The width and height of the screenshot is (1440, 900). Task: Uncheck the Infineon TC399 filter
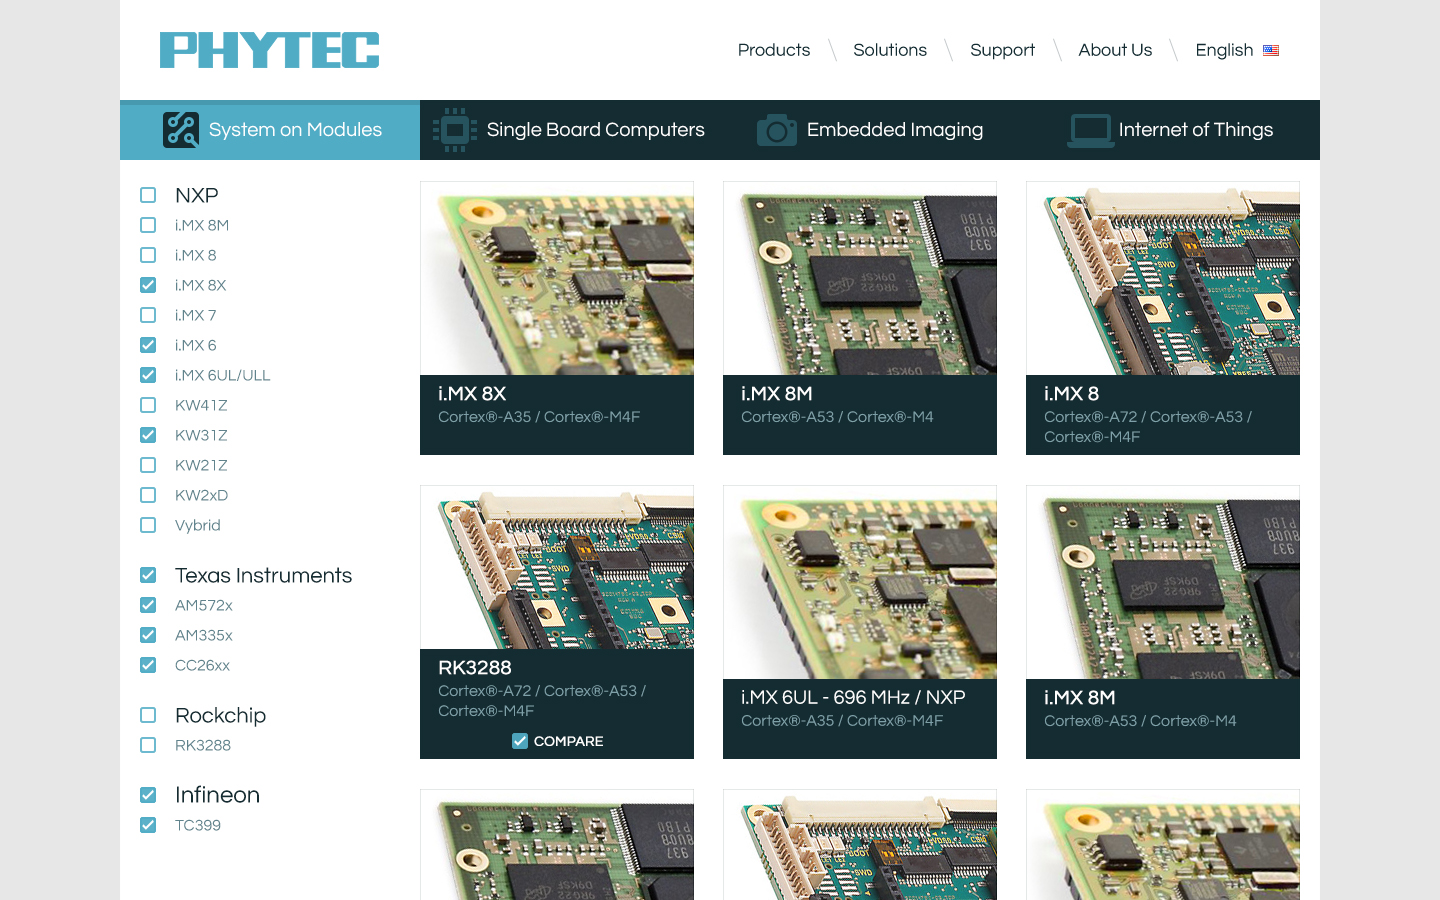148,825
